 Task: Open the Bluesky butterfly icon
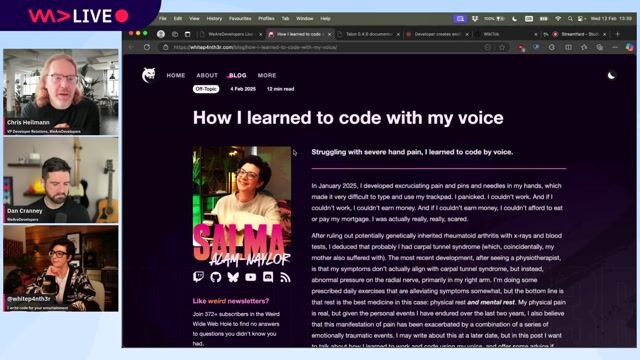(233, 277)
